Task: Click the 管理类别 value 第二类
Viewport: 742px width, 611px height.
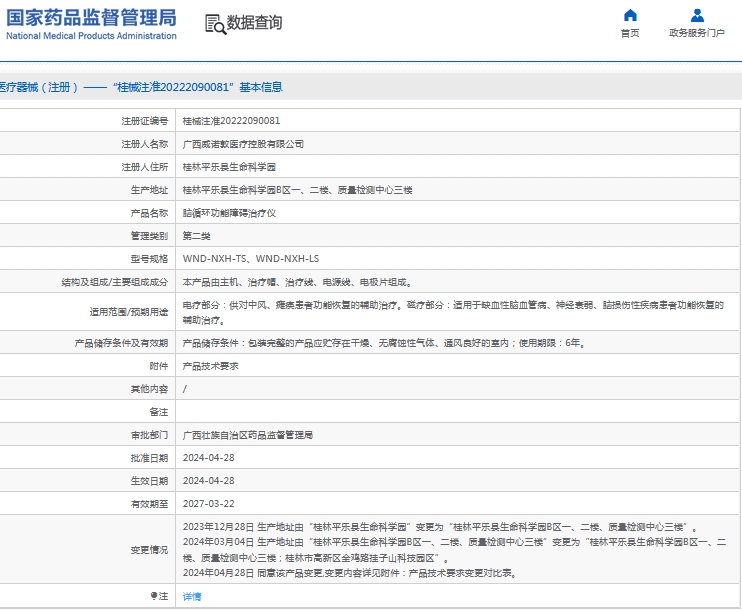Action: click(x=196, y=236)
